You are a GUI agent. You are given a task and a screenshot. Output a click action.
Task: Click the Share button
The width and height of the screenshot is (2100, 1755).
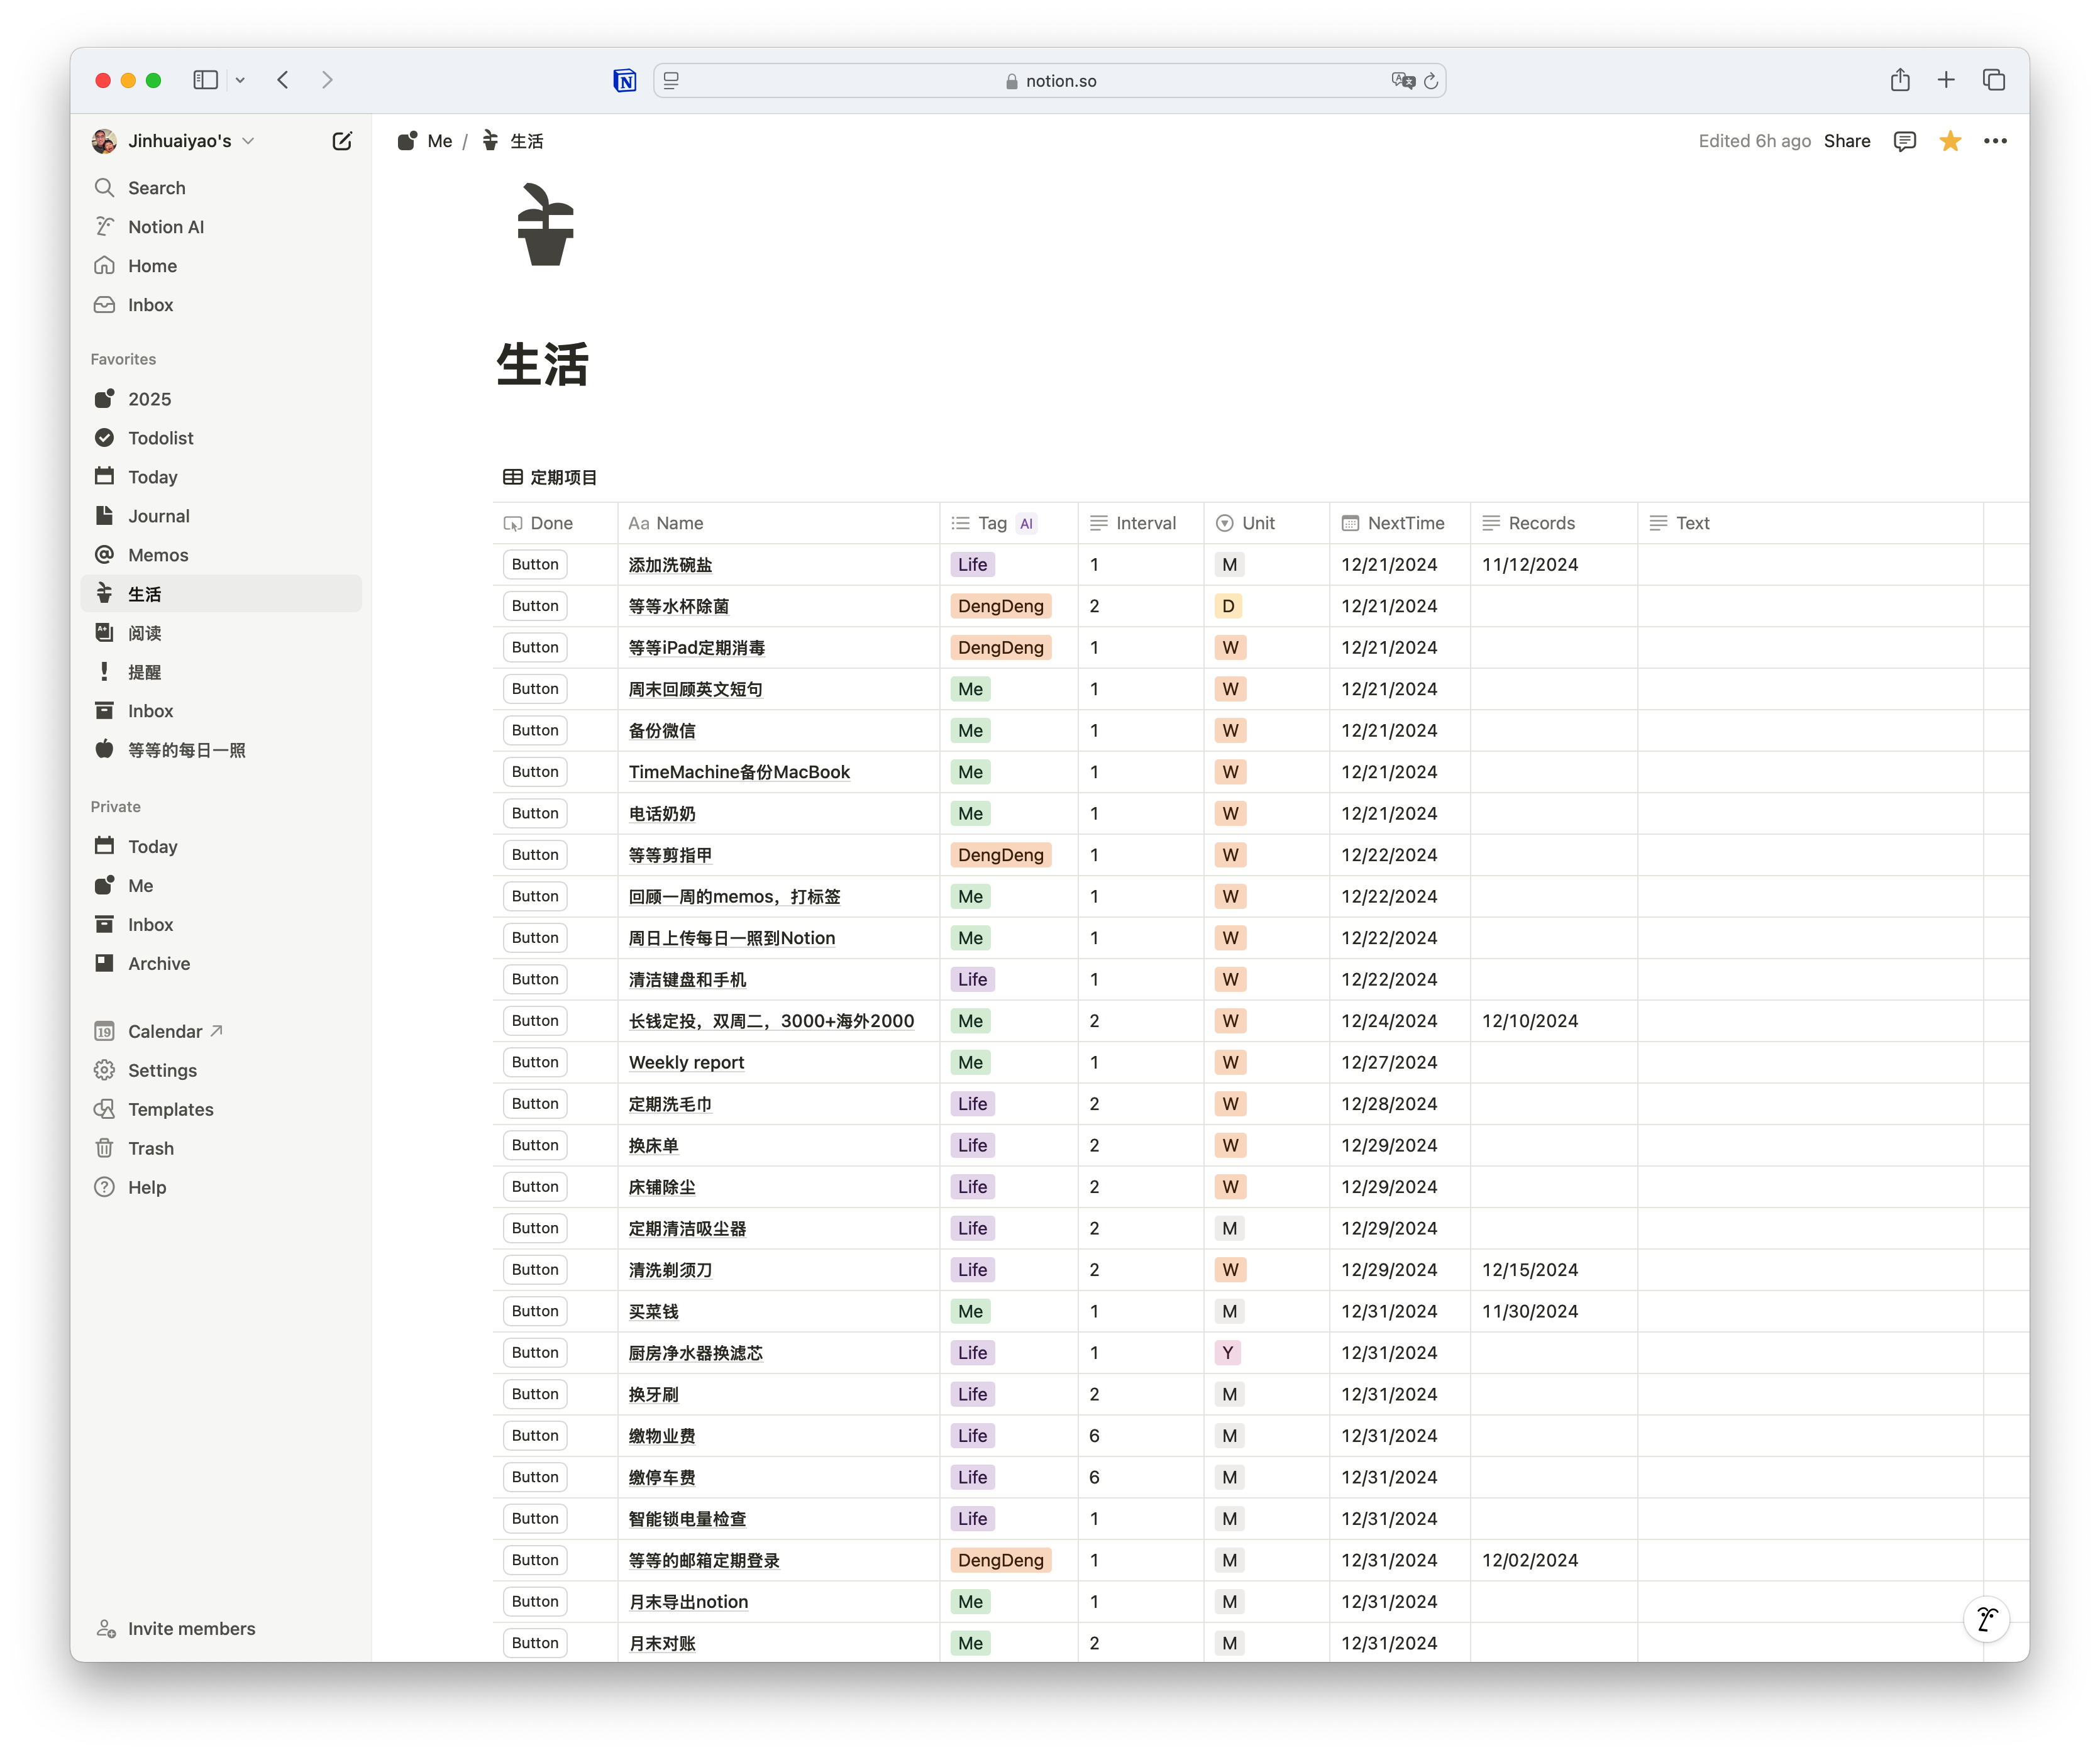(1846, 141)
